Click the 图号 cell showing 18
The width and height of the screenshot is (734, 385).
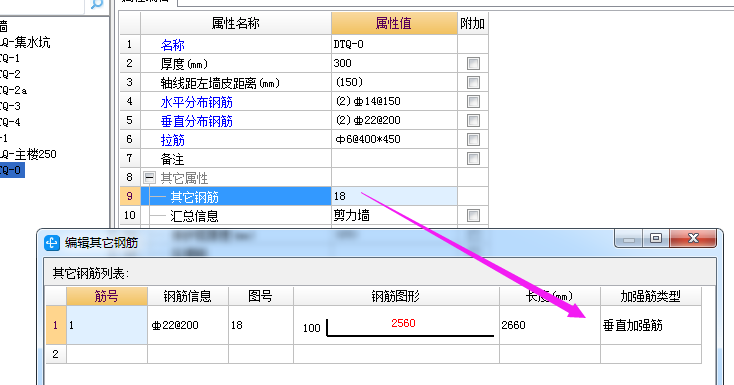point(261,325)
